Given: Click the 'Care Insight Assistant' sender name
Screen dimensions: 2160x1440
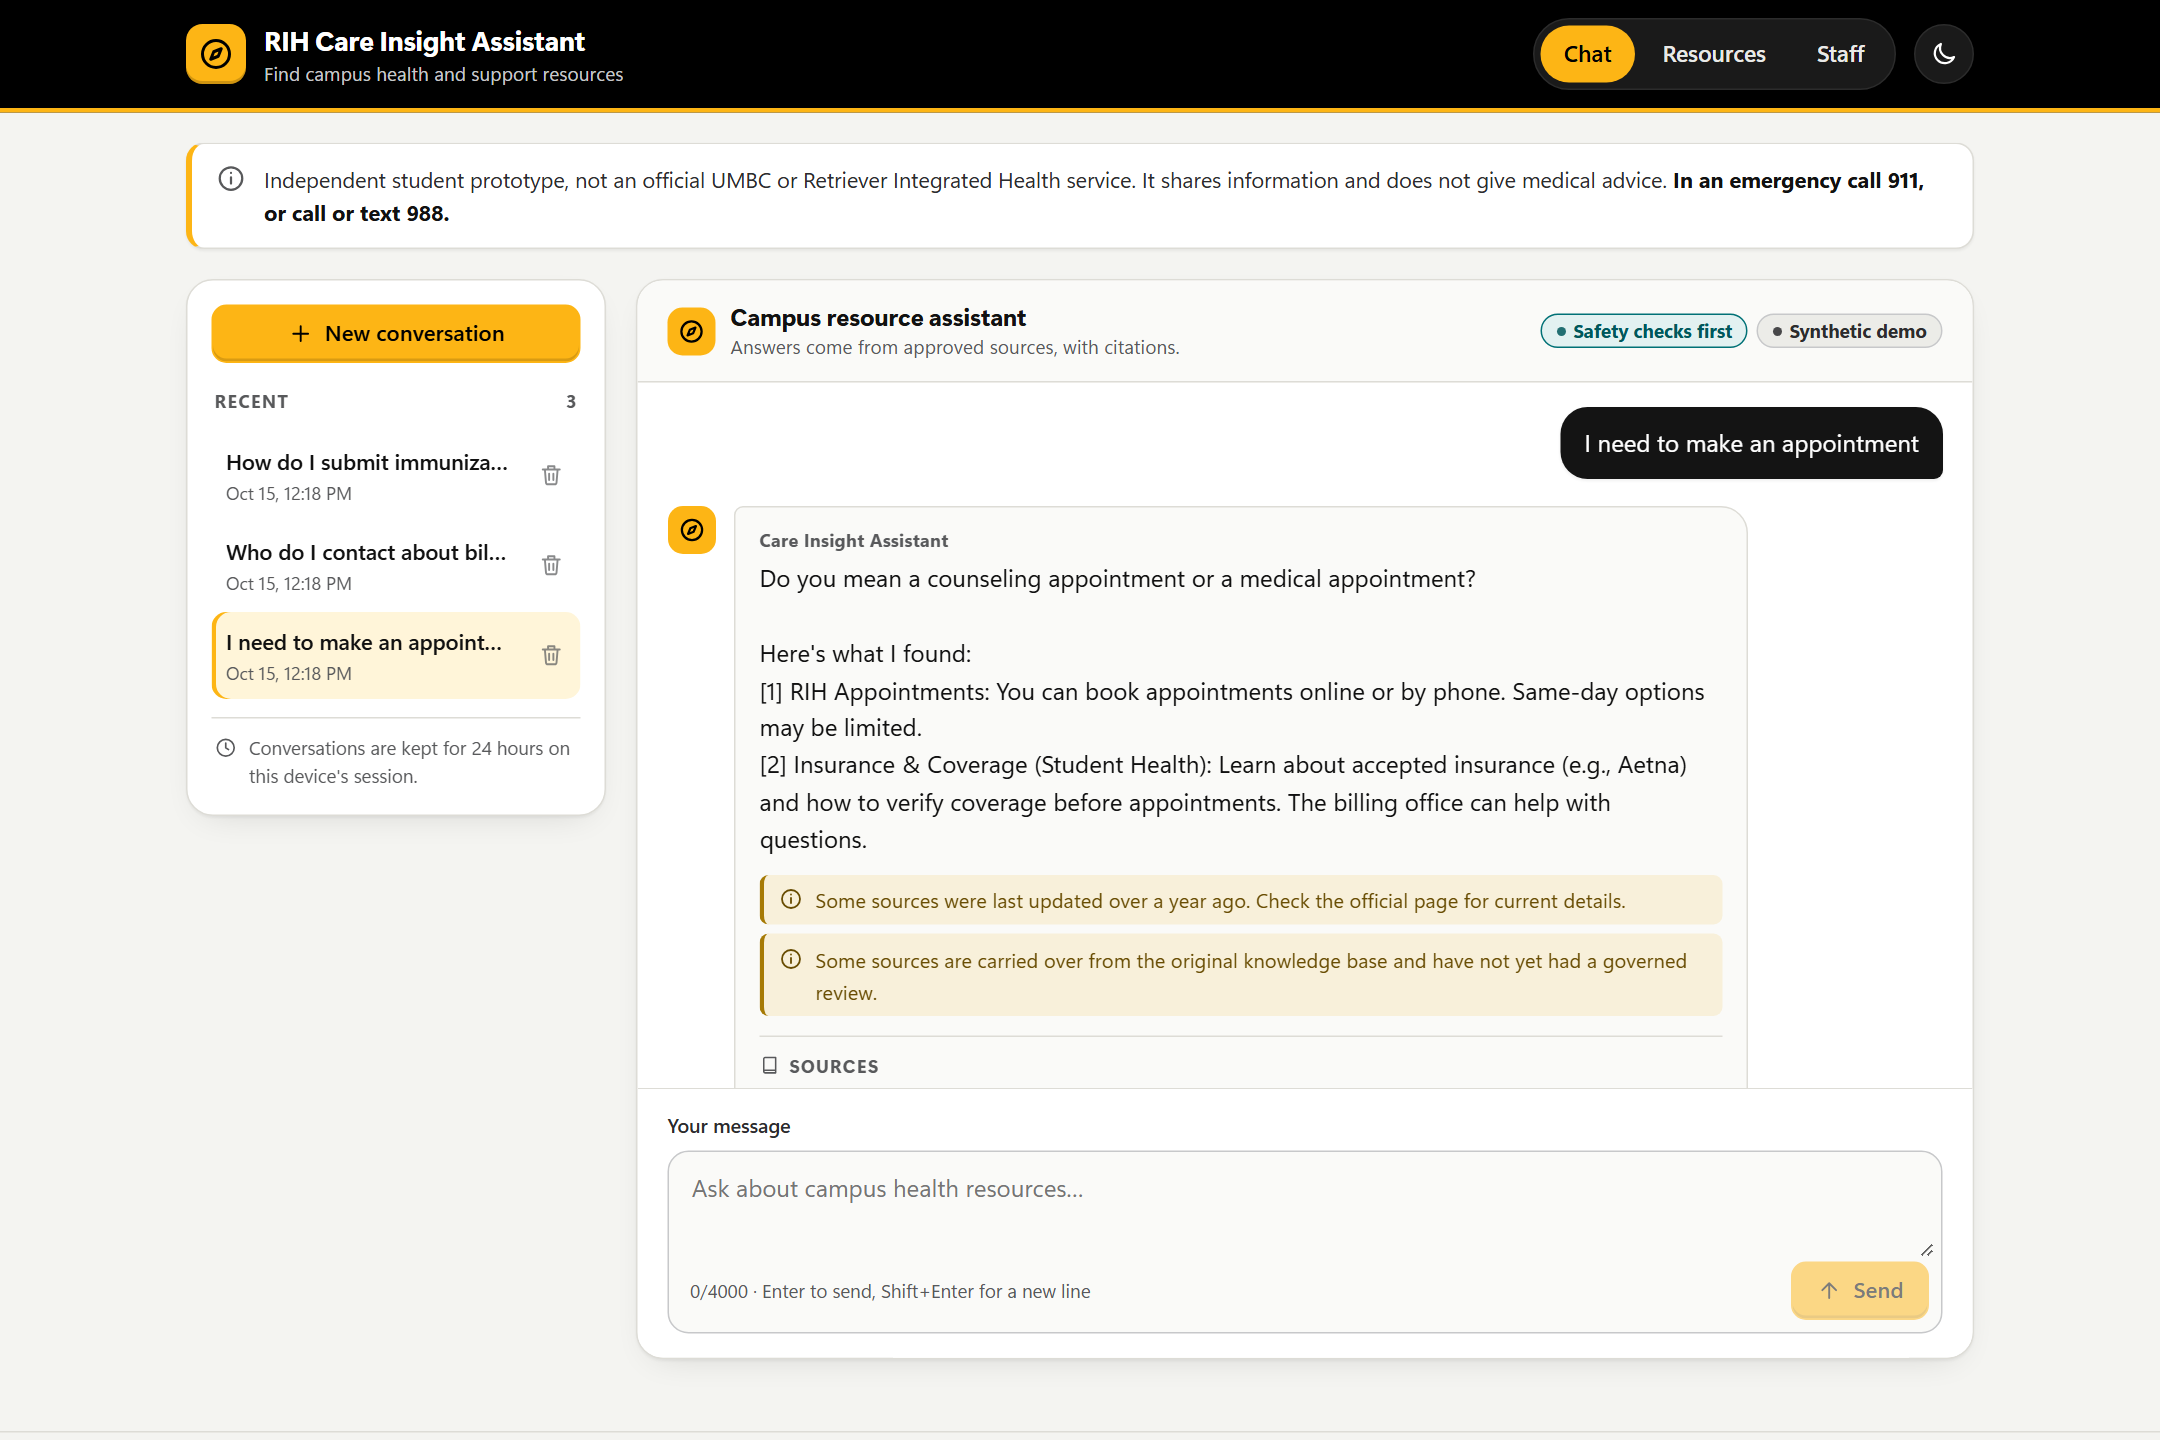Looking at the screenshot, I should 853,541.
